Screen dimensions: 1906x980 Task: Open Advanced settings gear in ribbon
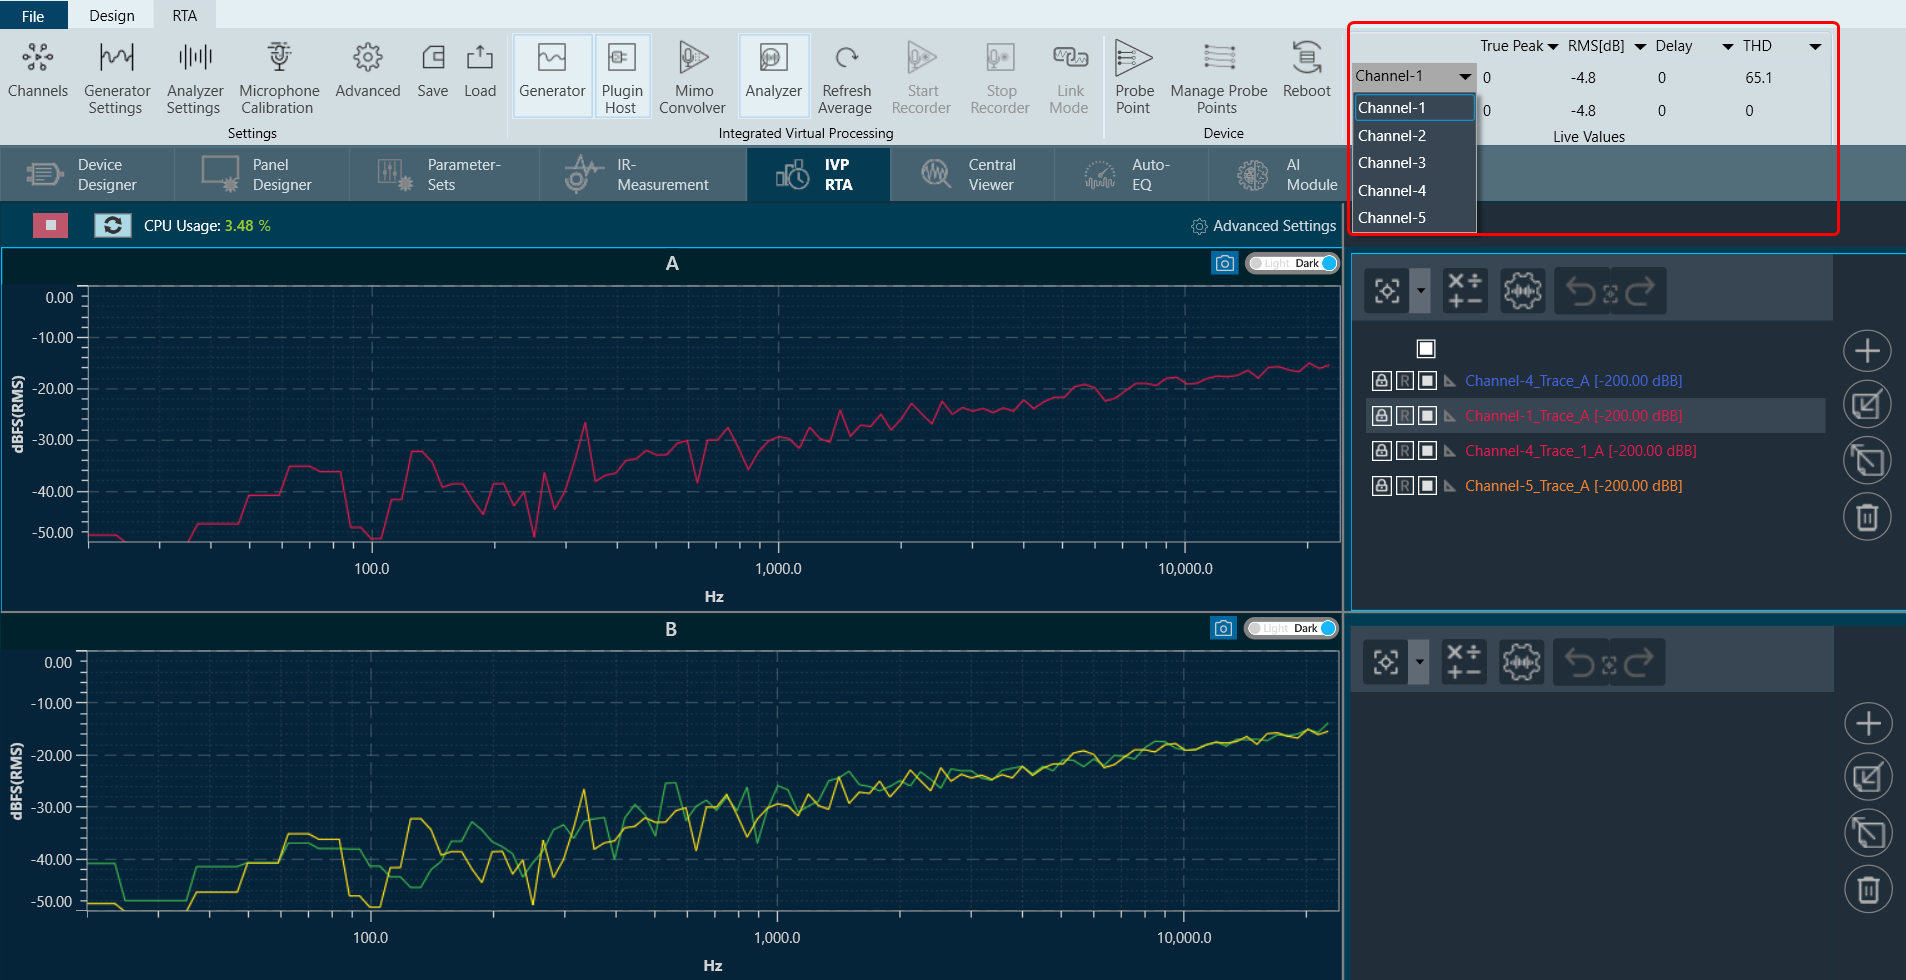(367, 72)
